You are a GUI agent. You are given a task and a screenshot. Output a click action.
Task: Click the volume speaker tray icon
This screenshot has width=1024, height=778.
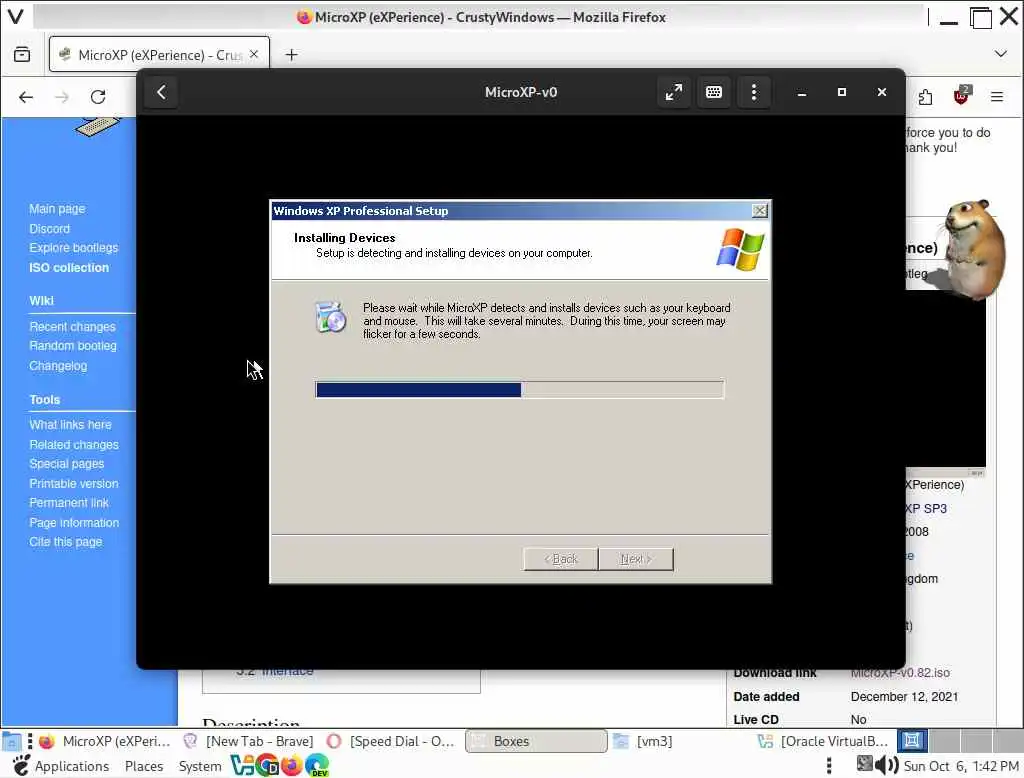pos(886,765)
